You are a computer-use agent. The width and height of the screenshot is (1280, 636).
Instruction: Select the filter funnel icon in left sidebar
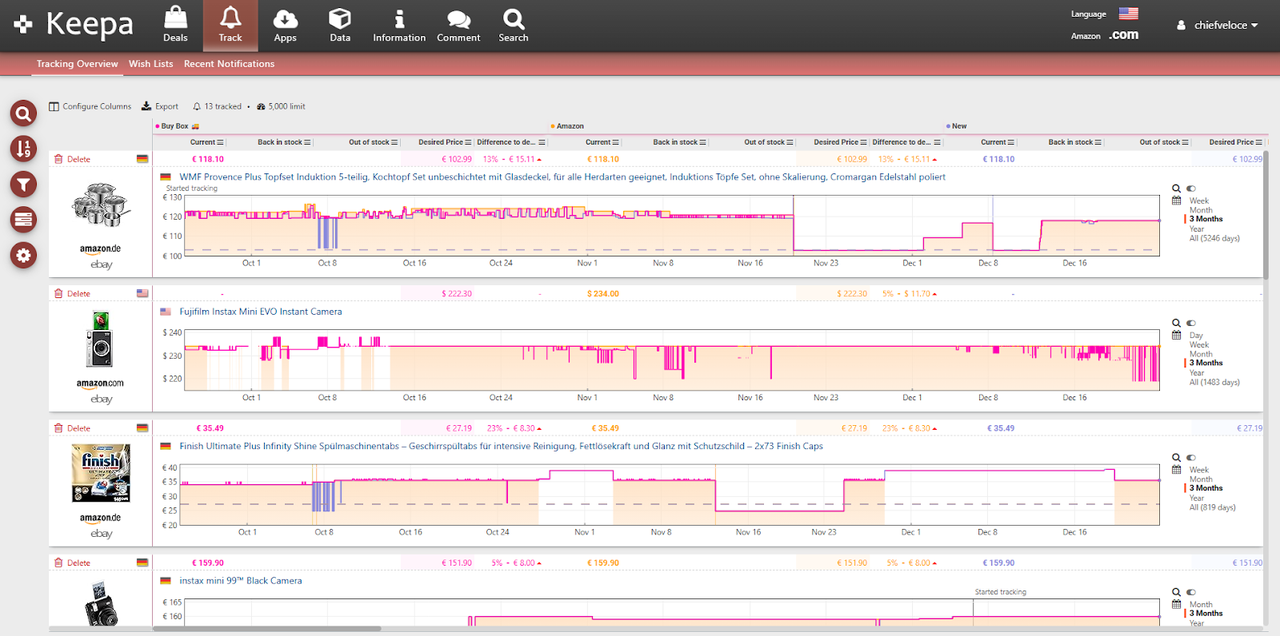click(23, 184)
